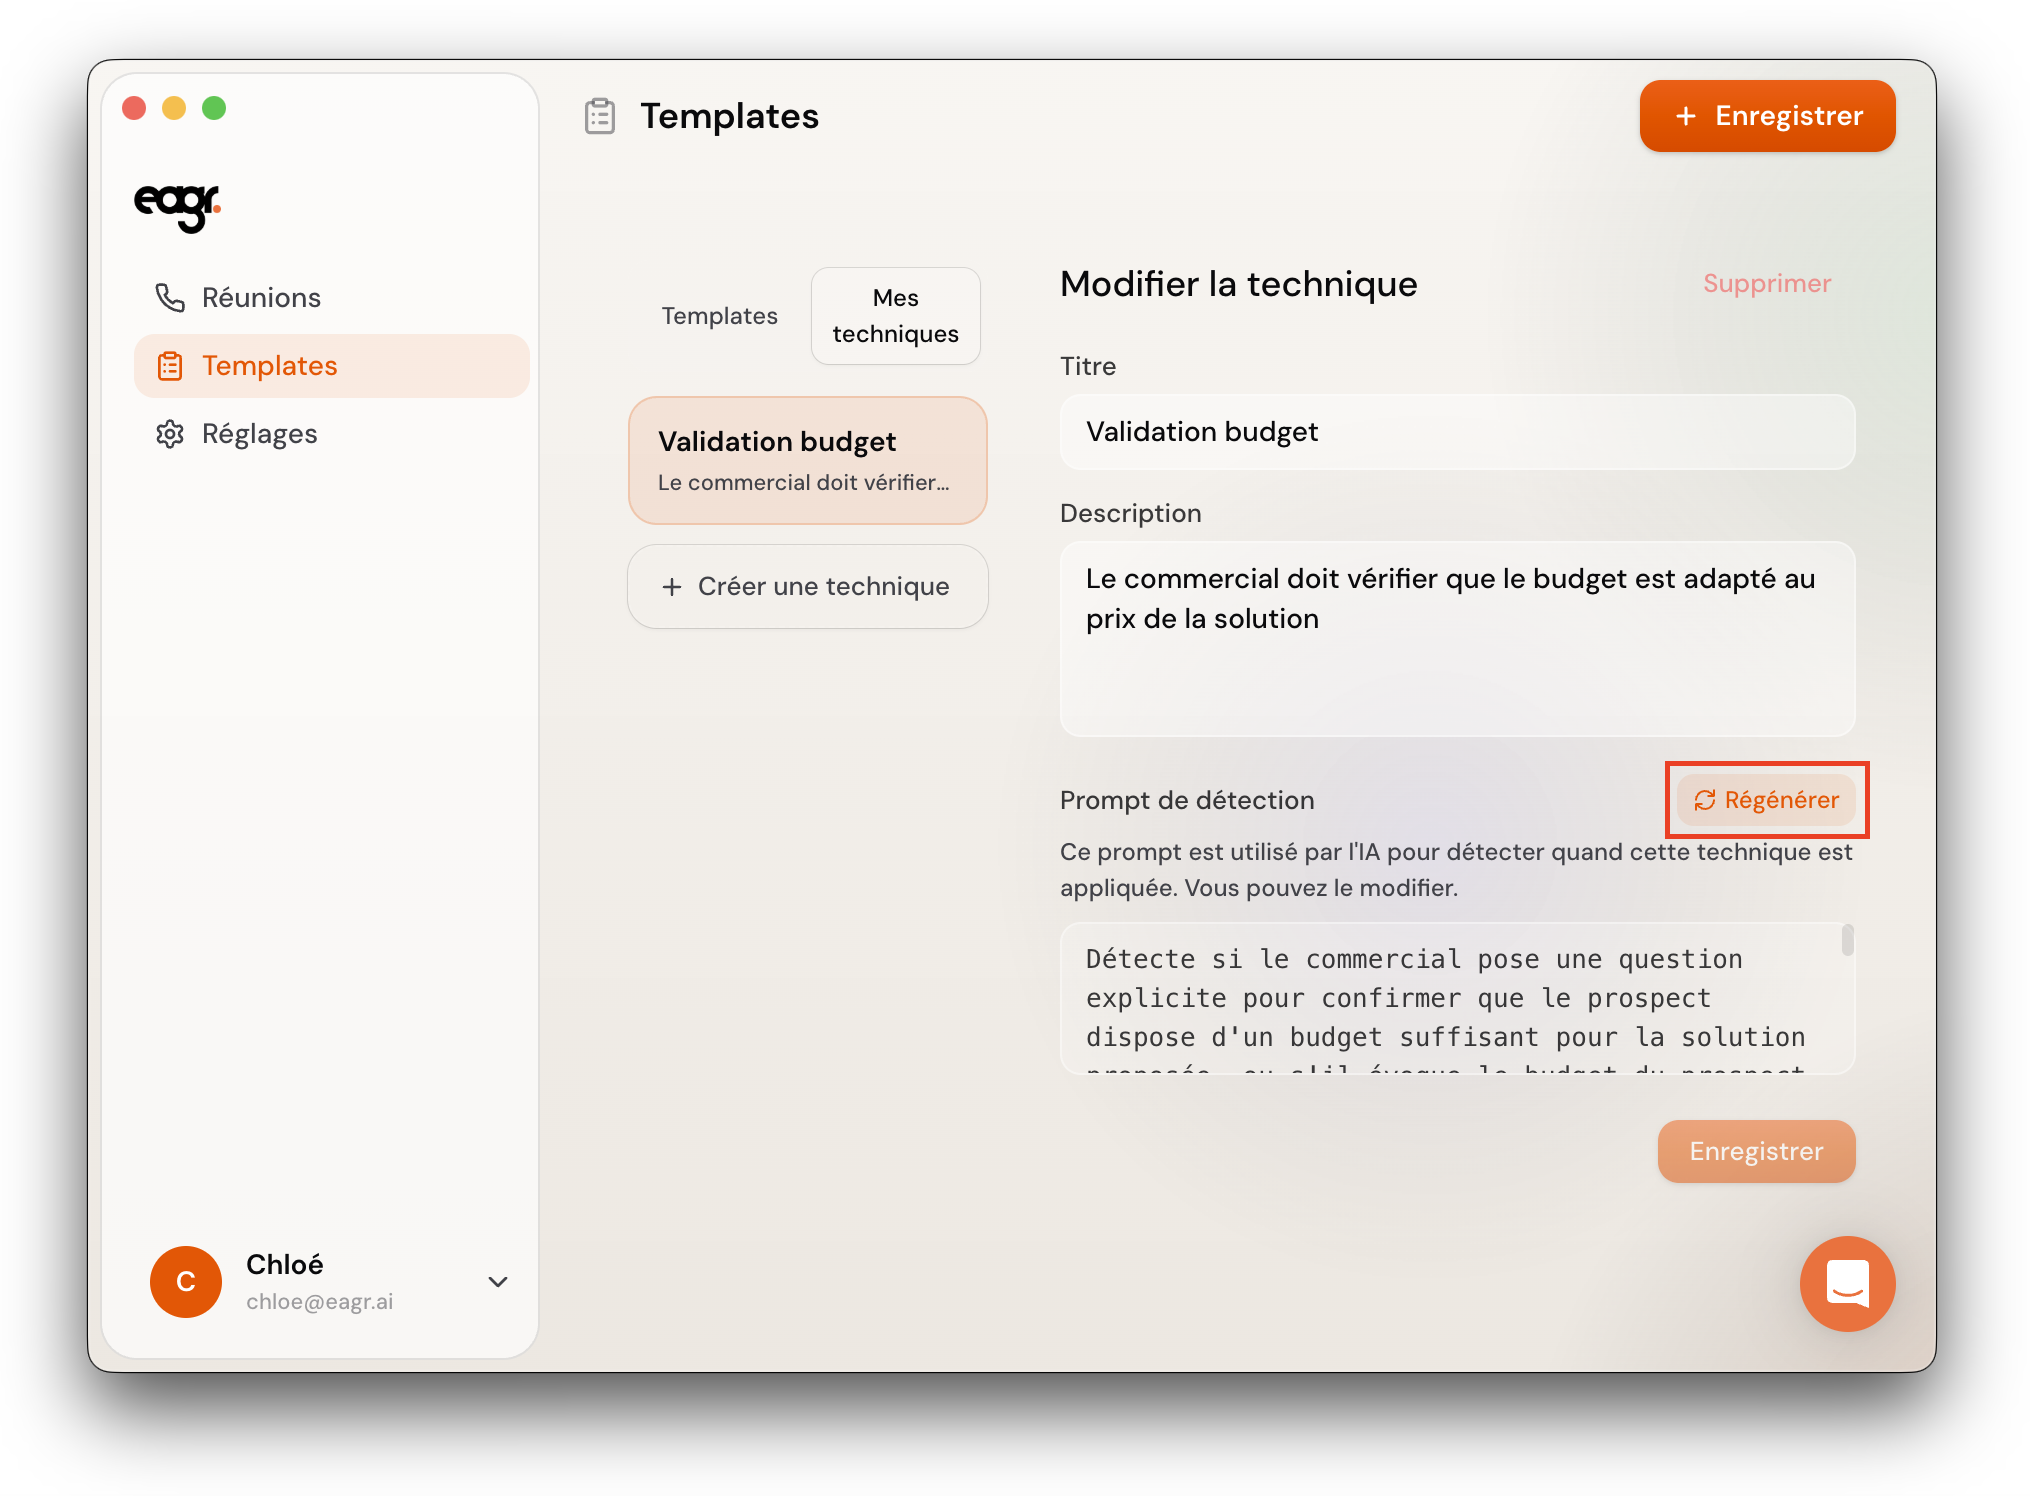Click inside the detection prompt text box
This screenshot has width=2030, height=1496.
pos(1440,998)
